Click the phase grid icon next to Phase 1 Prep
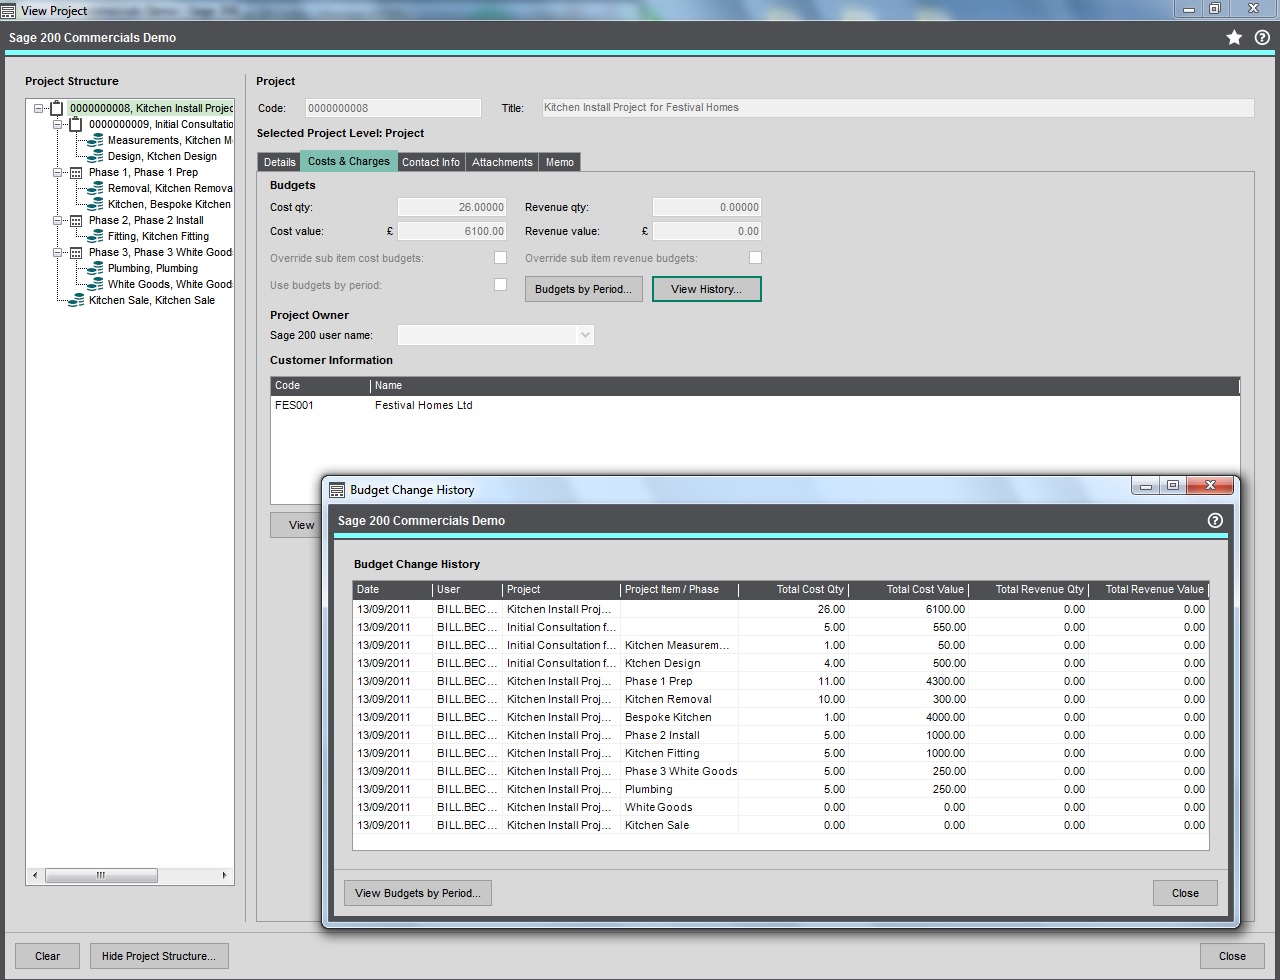The width and height of the screenshot is (1280, 980). tap(77, 172)
